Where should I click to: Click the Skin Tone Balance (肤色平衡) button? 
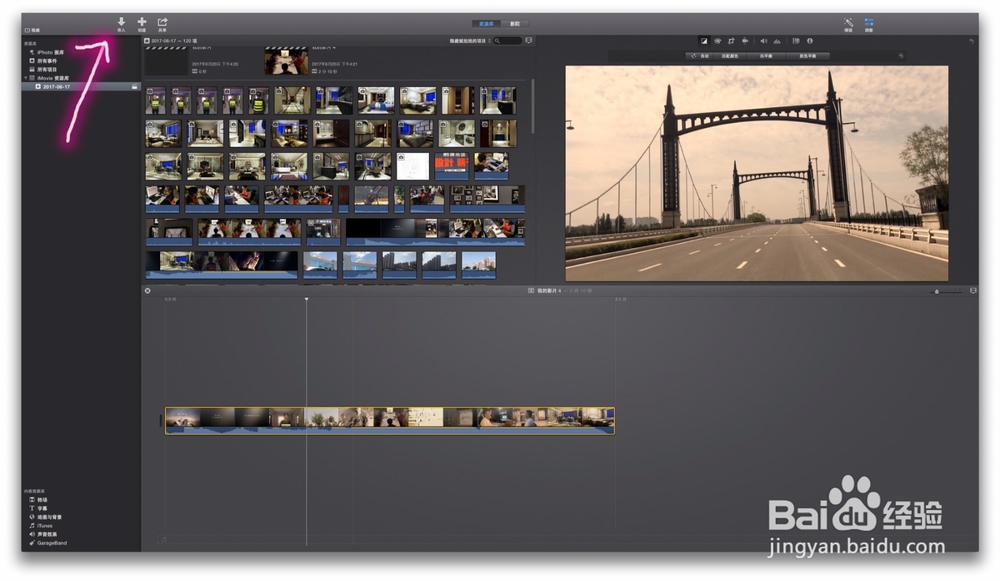pos(807,56)
